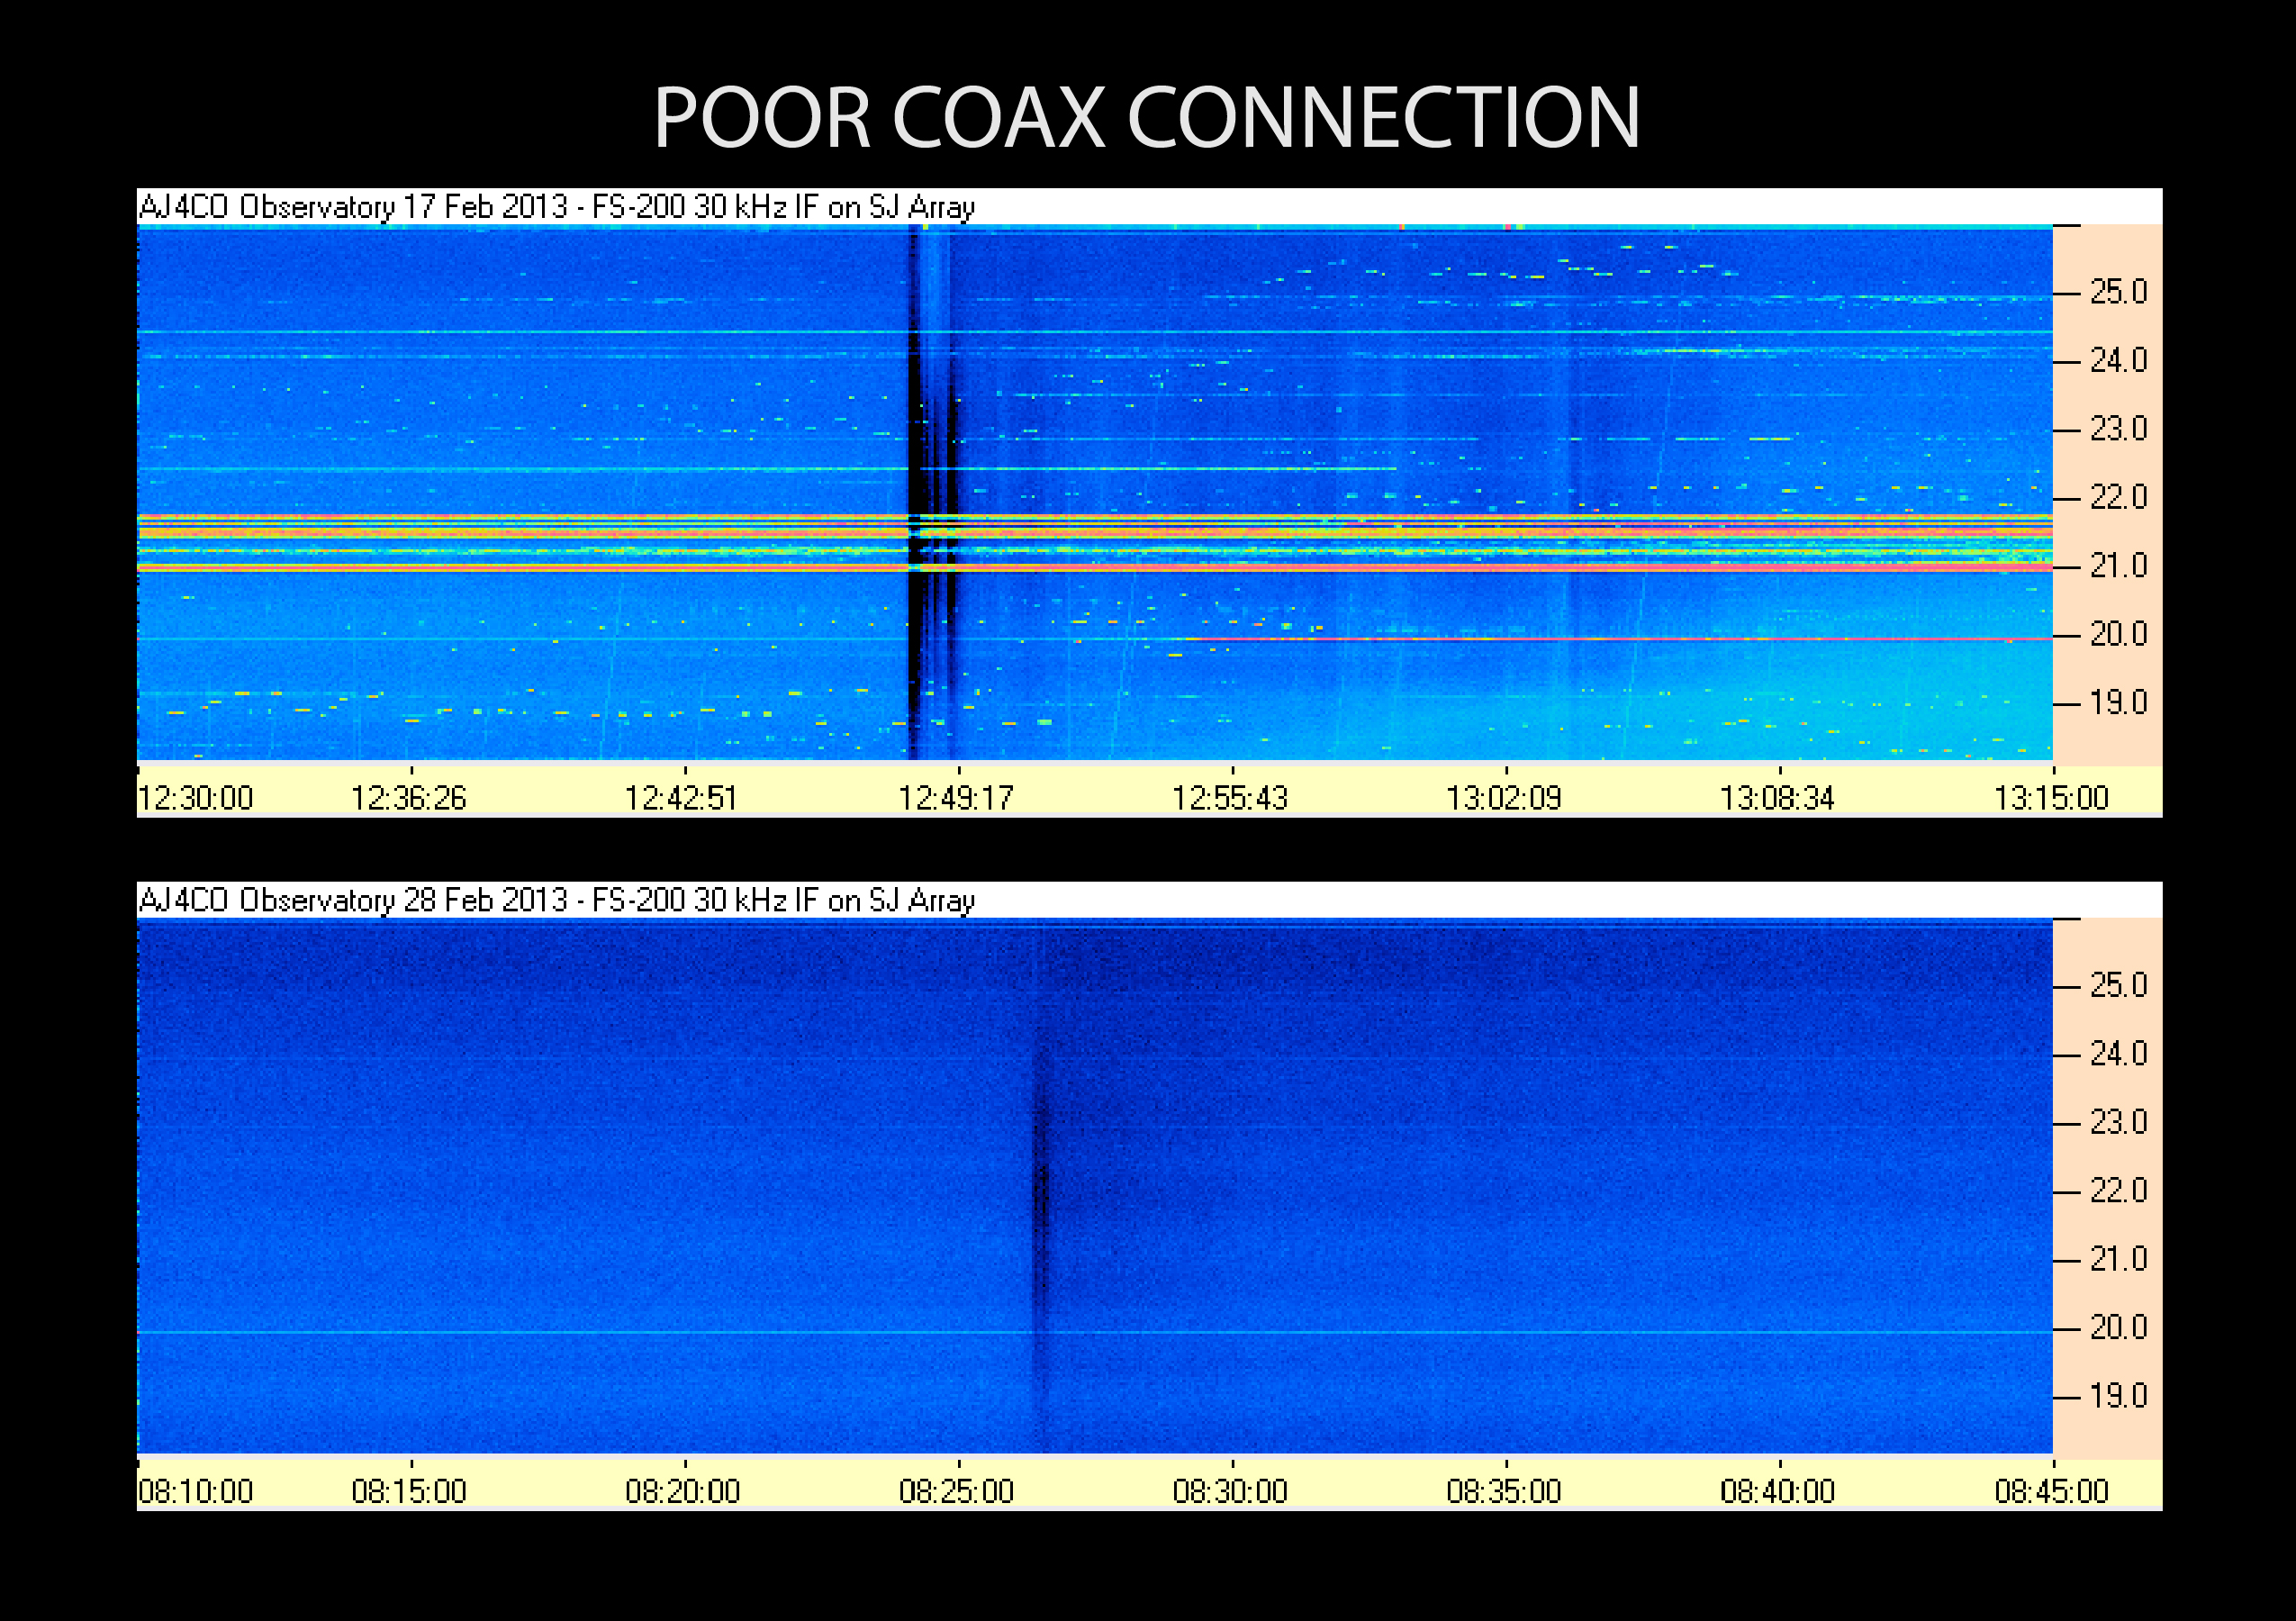Click the 'POOR COAX CONNECTION' title text
The width and height of the screenshot is (2296, 1621).
pyautogui.click(x=1146, y=118)
